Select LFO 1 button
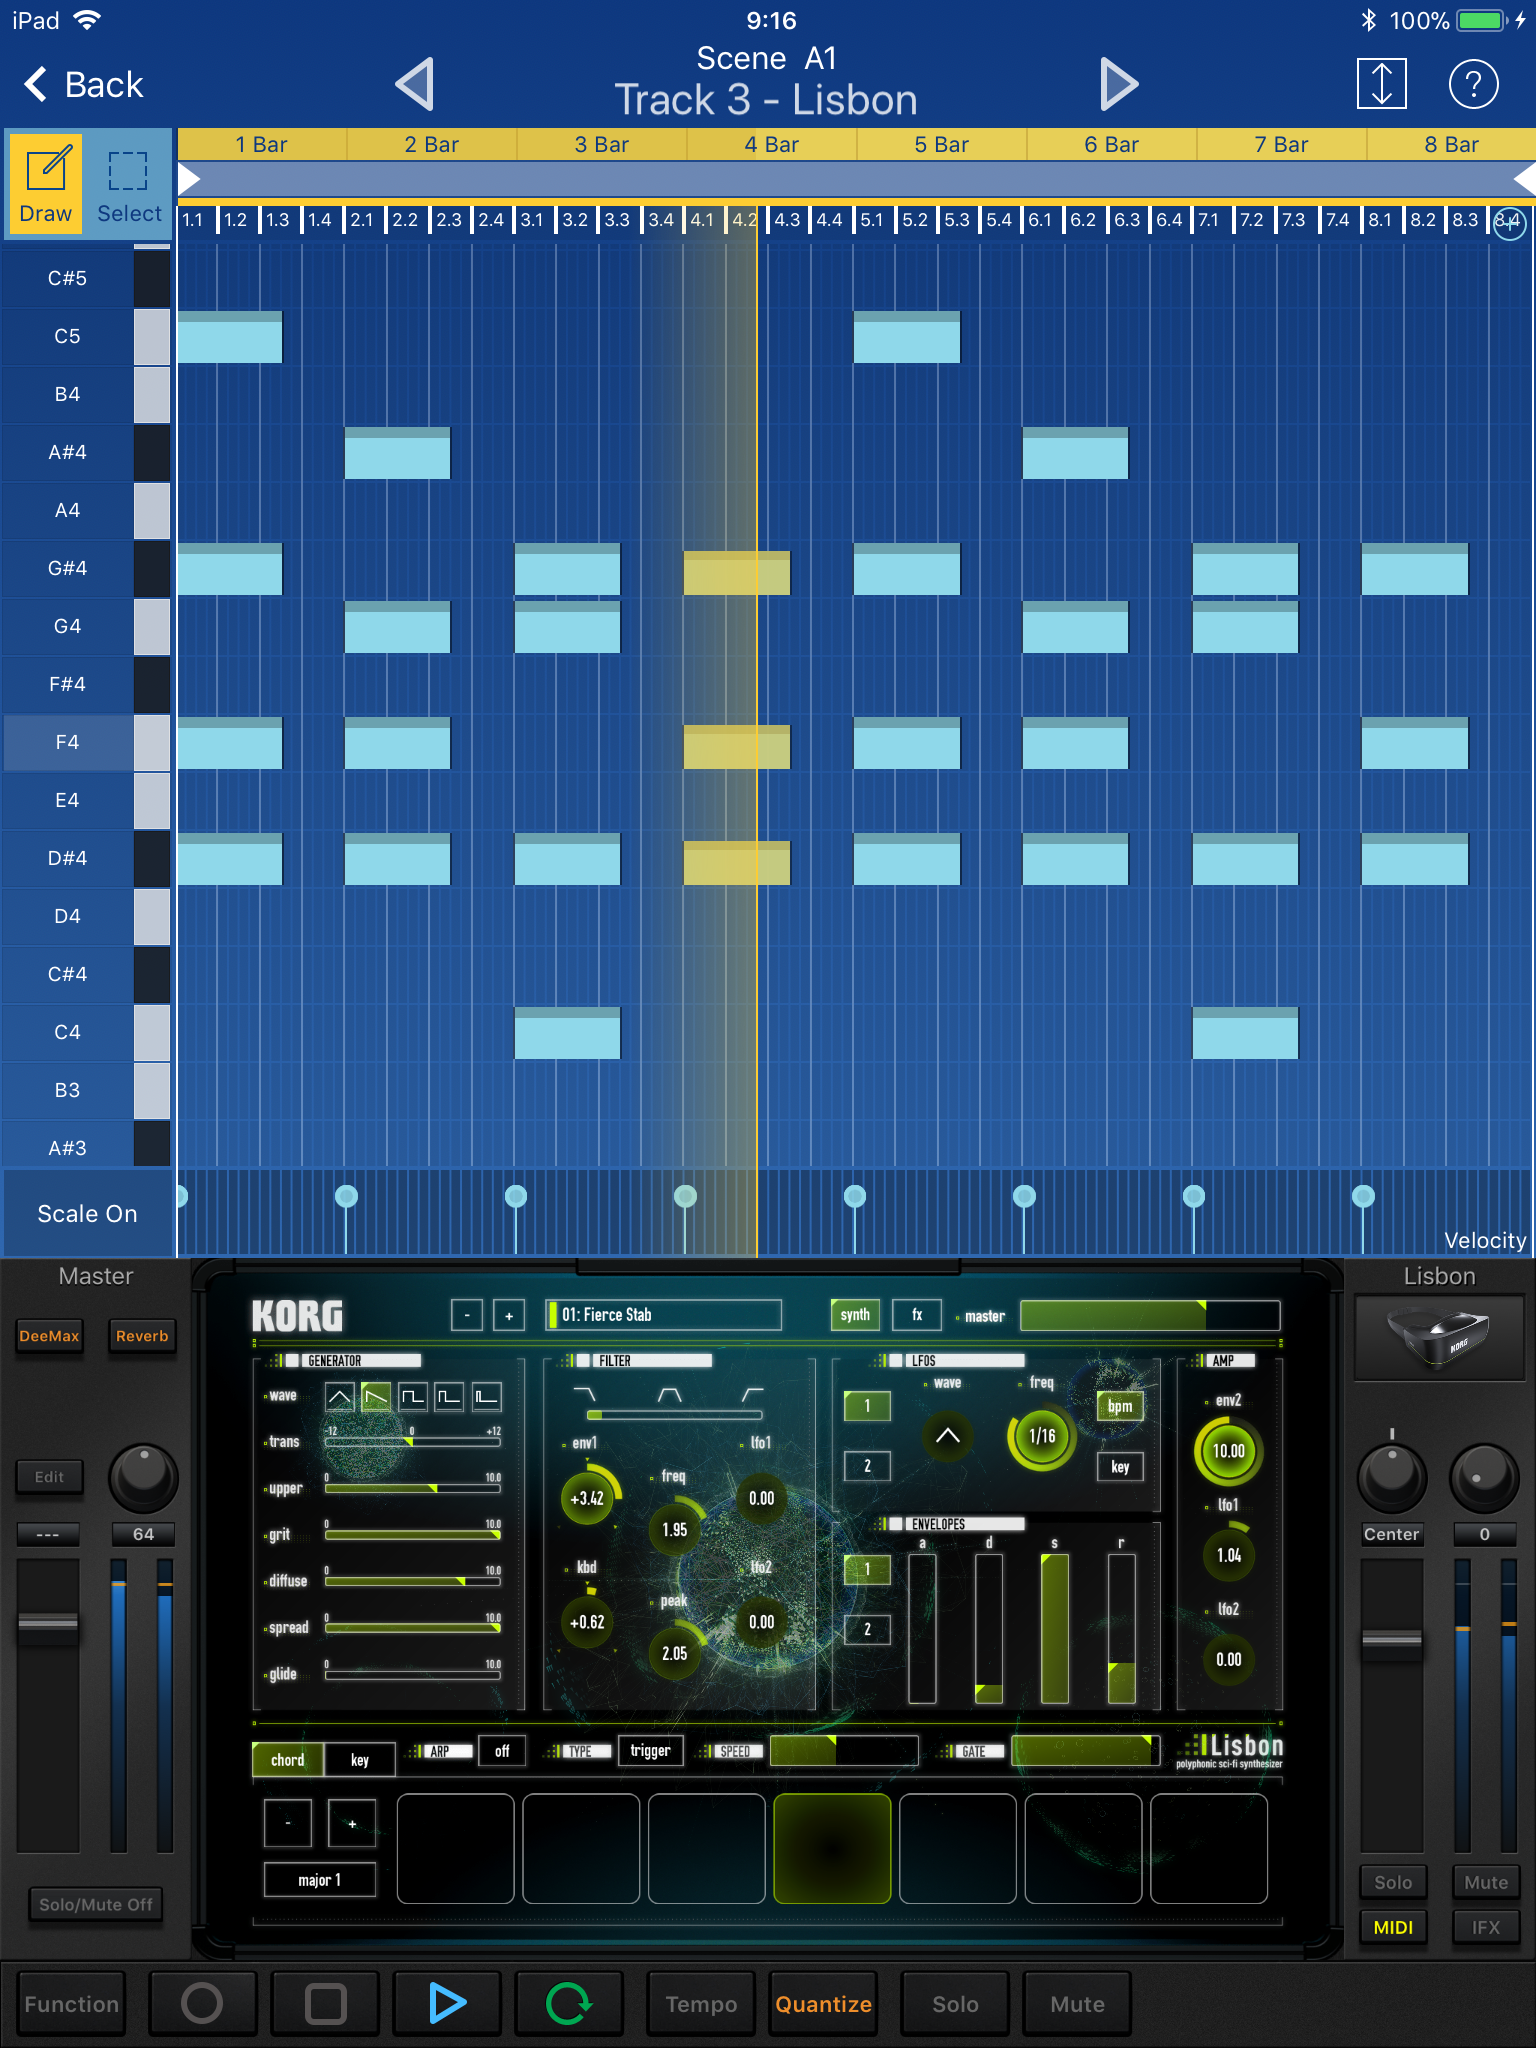The image size is (1536, 2048). (x=867, y=1406)
